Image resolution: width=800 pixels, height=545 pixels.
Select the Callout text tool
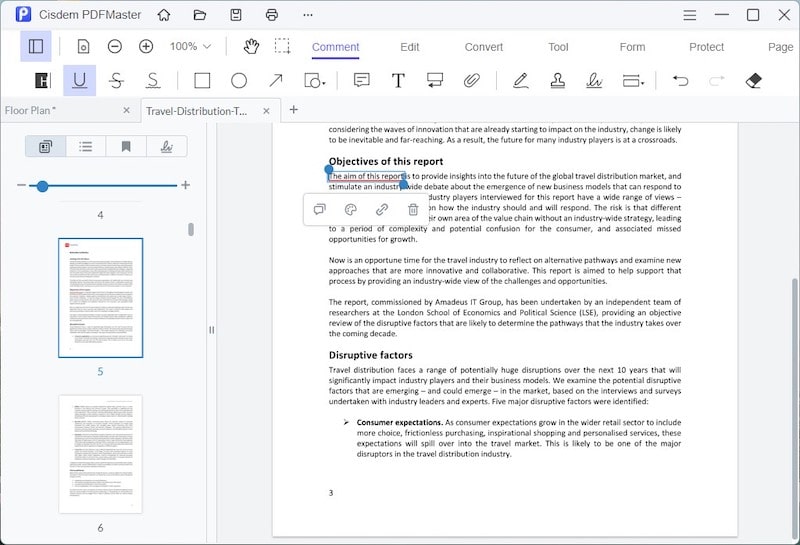(435, 81)
